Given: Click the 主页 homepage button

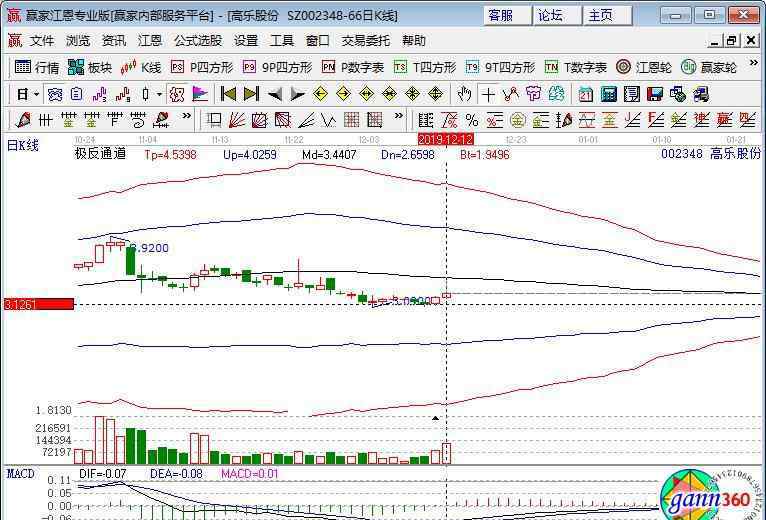Looking at the screenshot, I should tap(607, 16).
